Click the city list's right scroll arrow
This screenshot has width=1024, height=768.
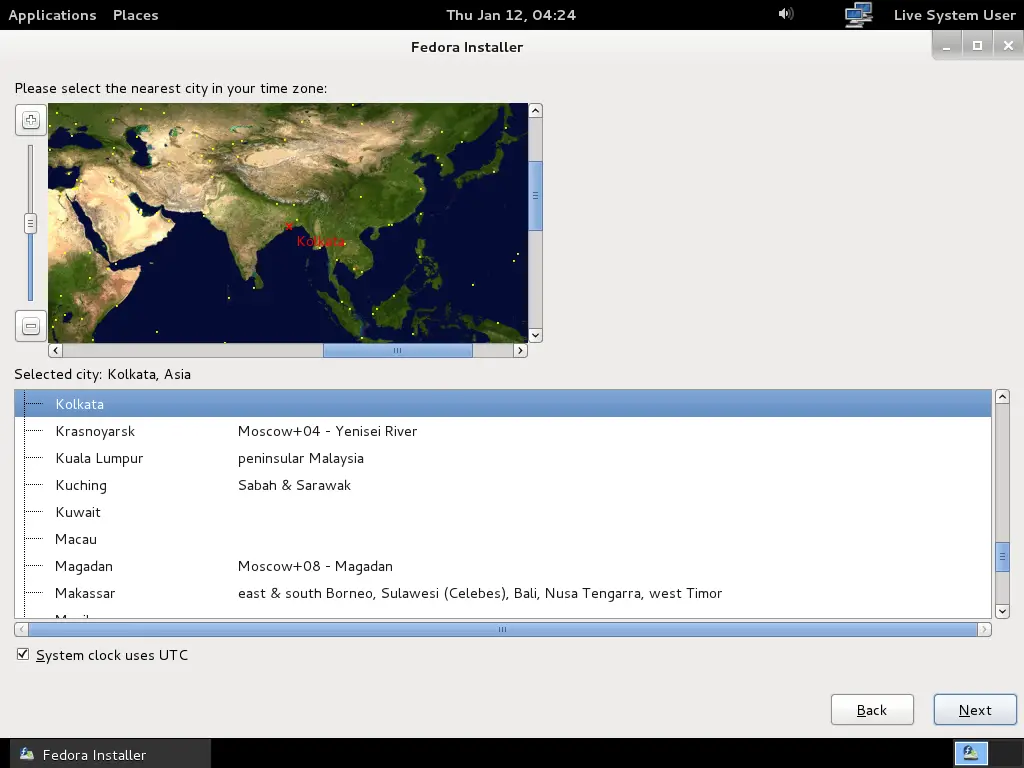984,630
